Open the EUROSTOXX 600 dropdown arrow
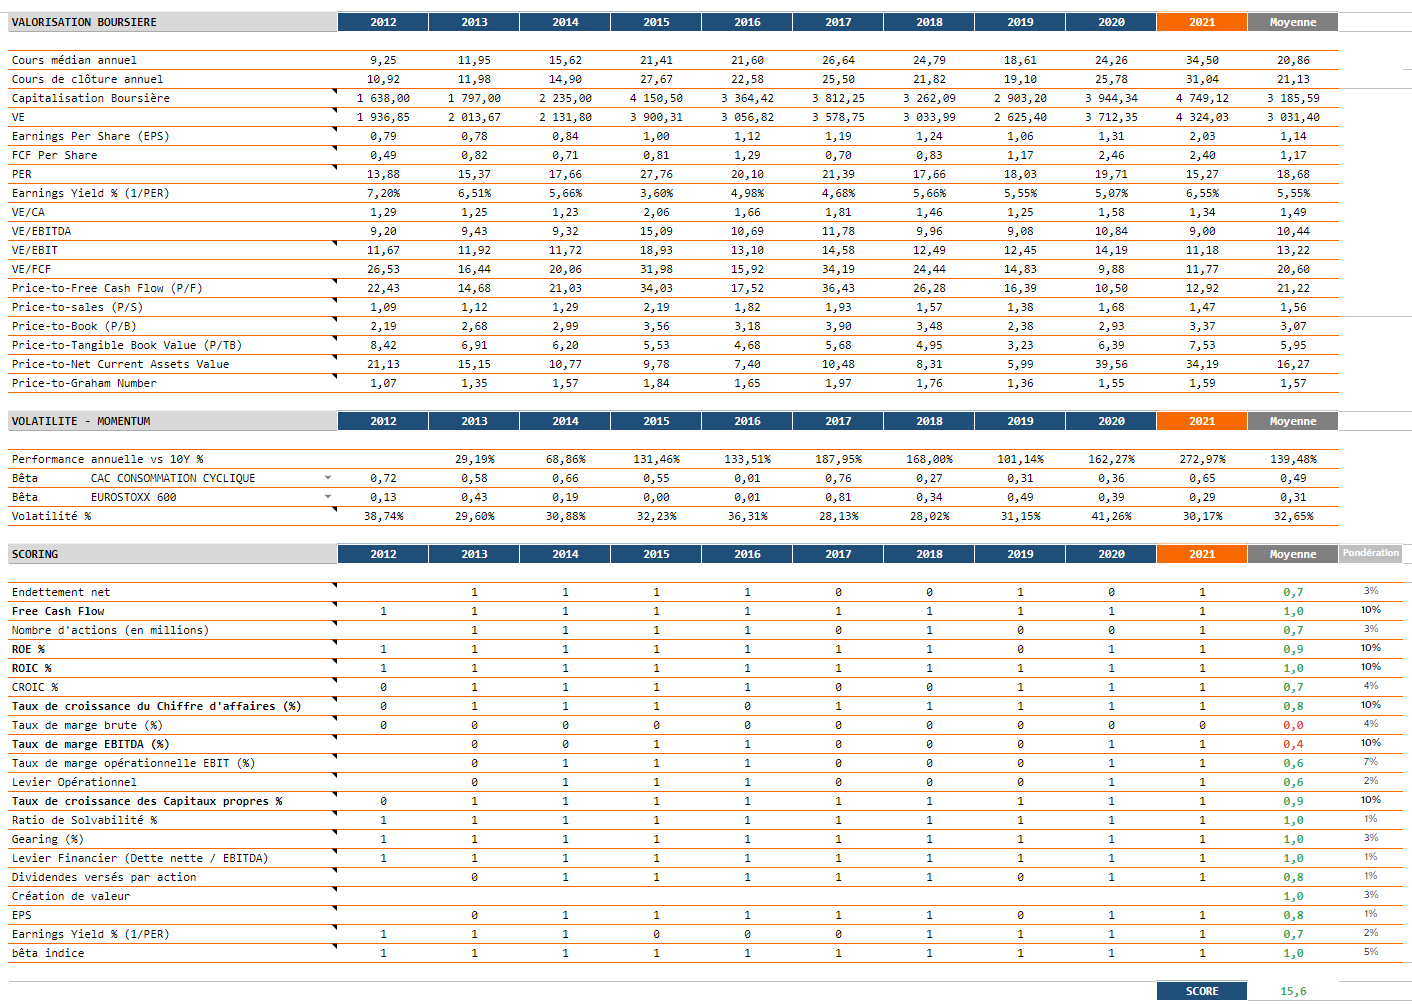 click(328, 497)
